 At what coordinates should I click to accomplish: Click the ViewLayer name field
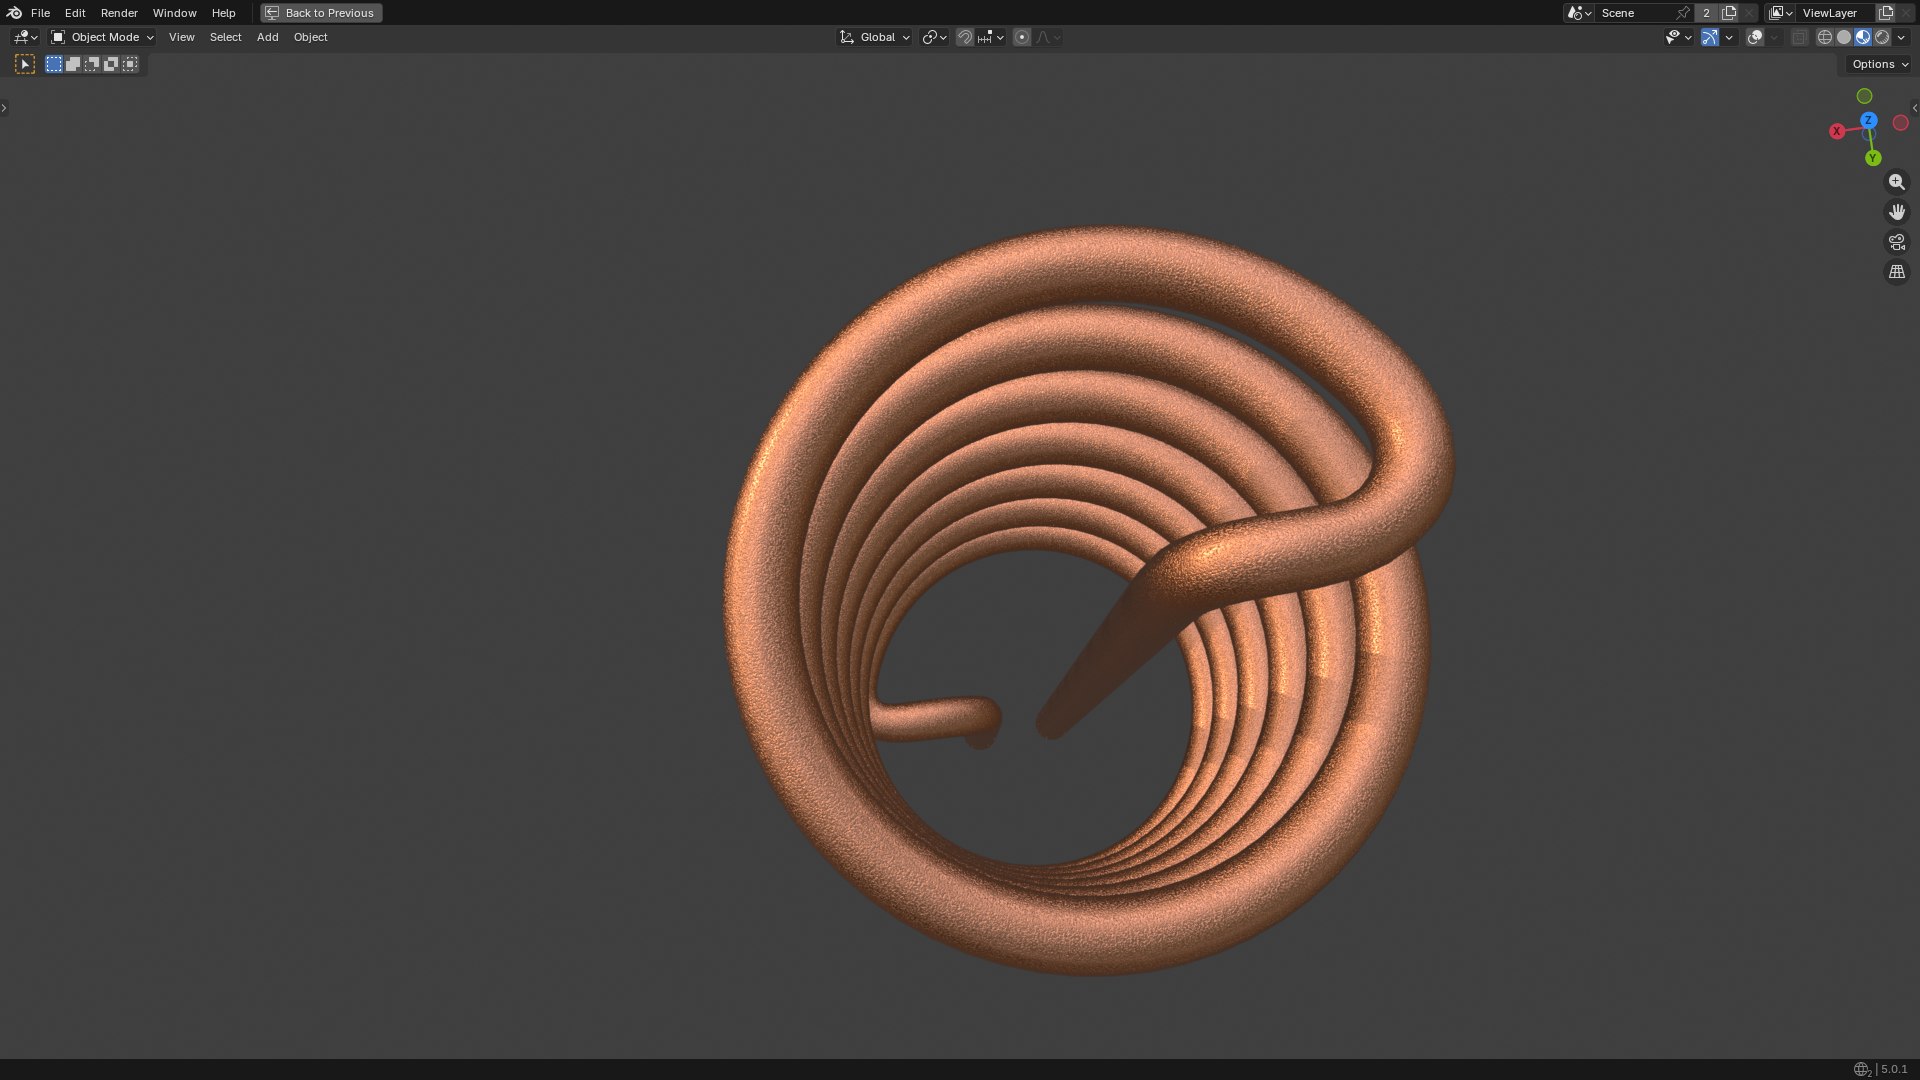tap(1836, 13)
